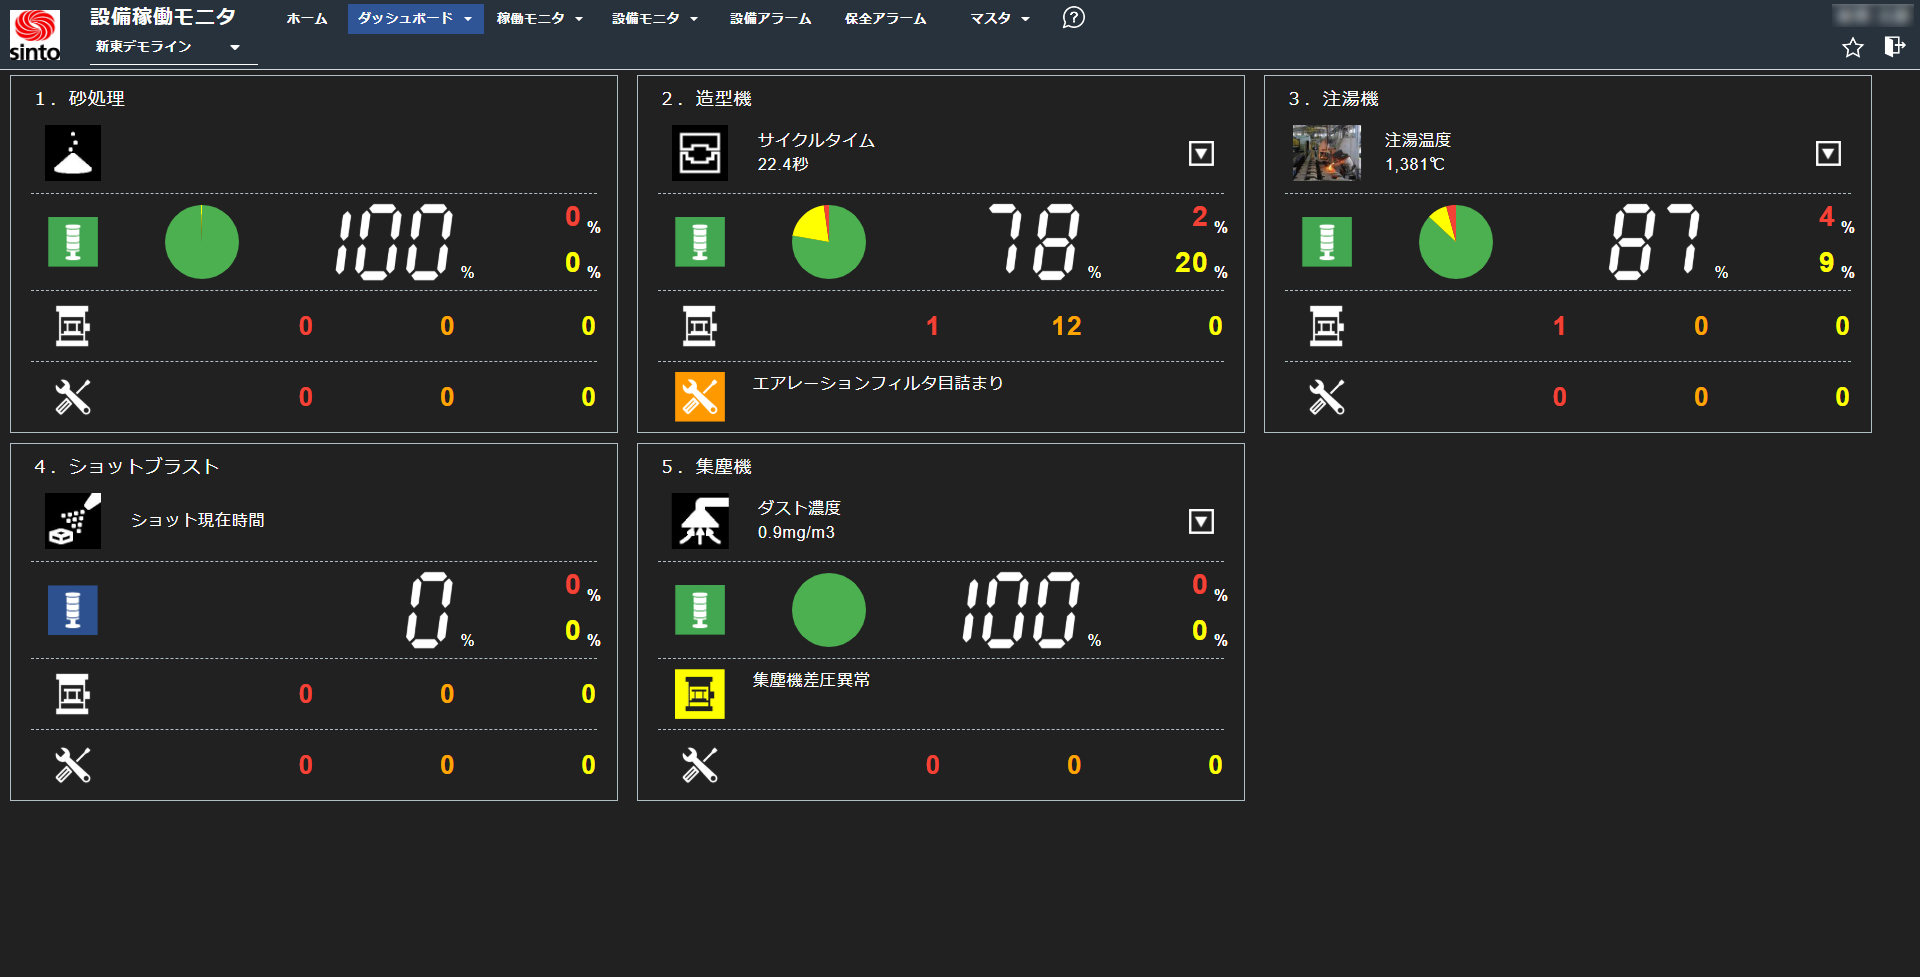
Task: Expand the ダスト濃度 dropdown in 集塵機
Action: click(1201, 521)
